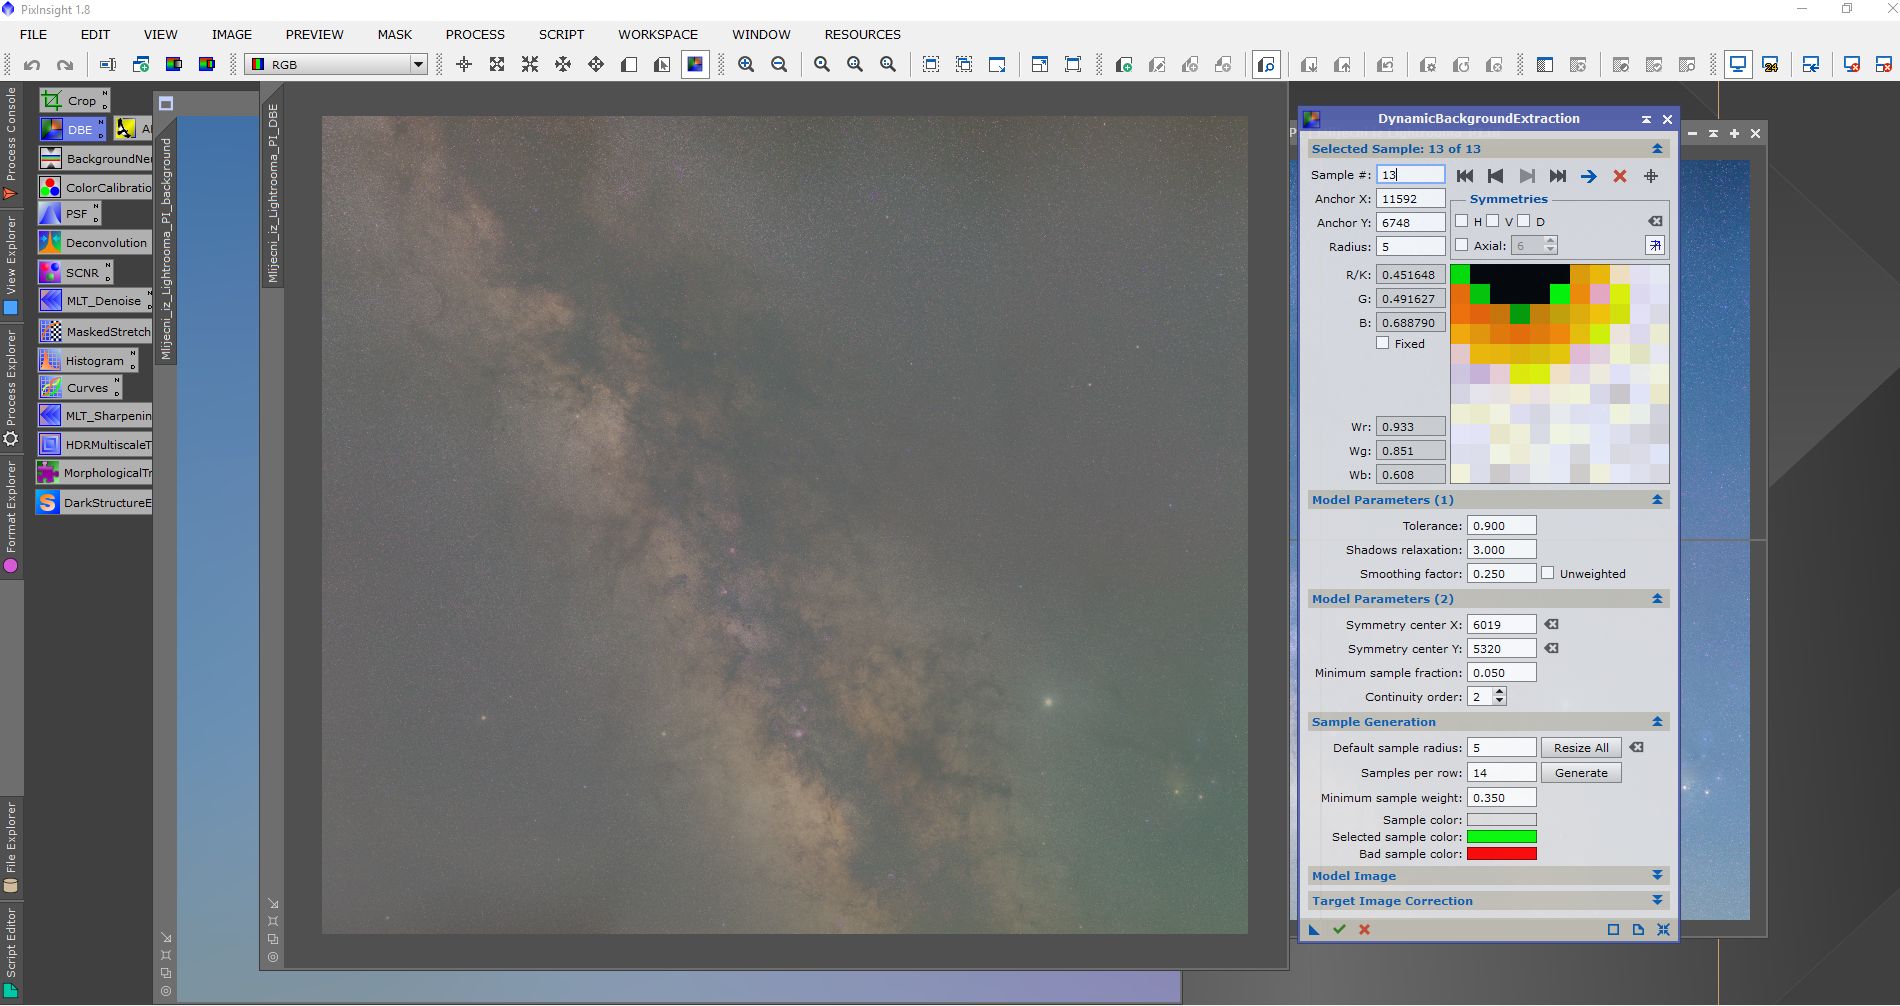Click the green Selected sample color swatch
The image size is (1900, 1006).
(x=1501, y=837)
